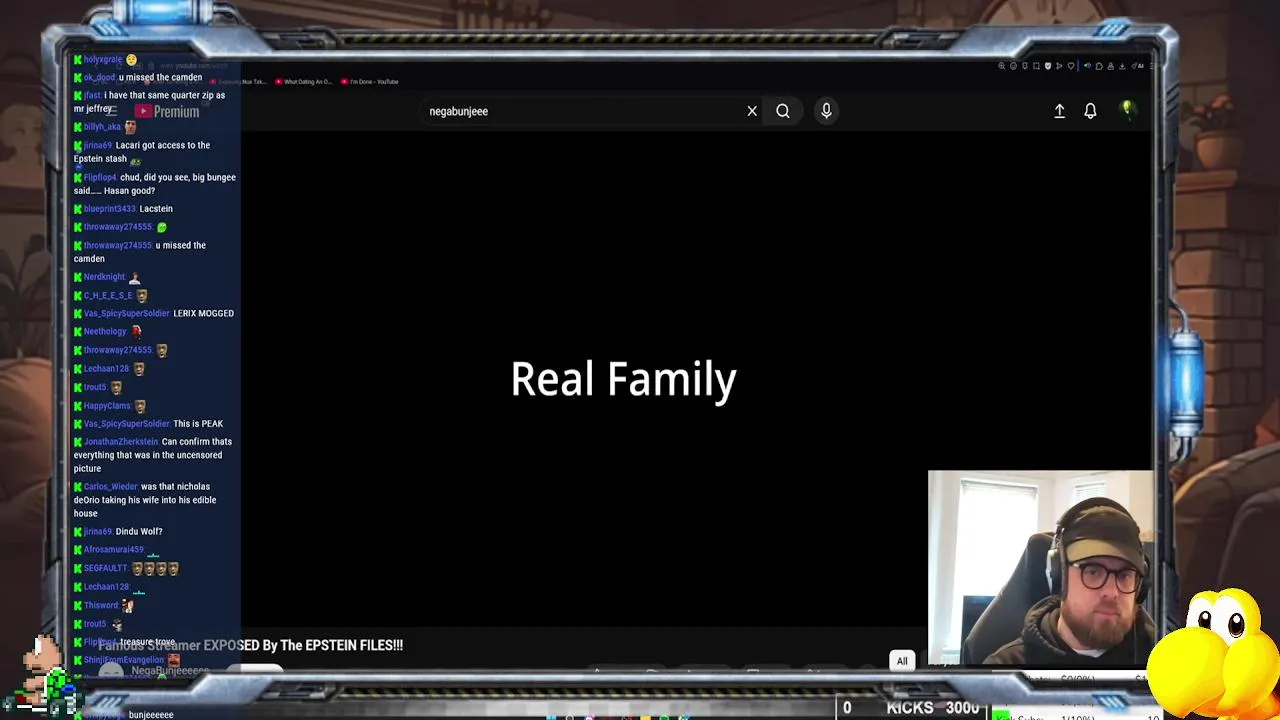1280x720 pixels.
Task: Open the YouTube hamburger guide menu
Action: pos(112,112)
